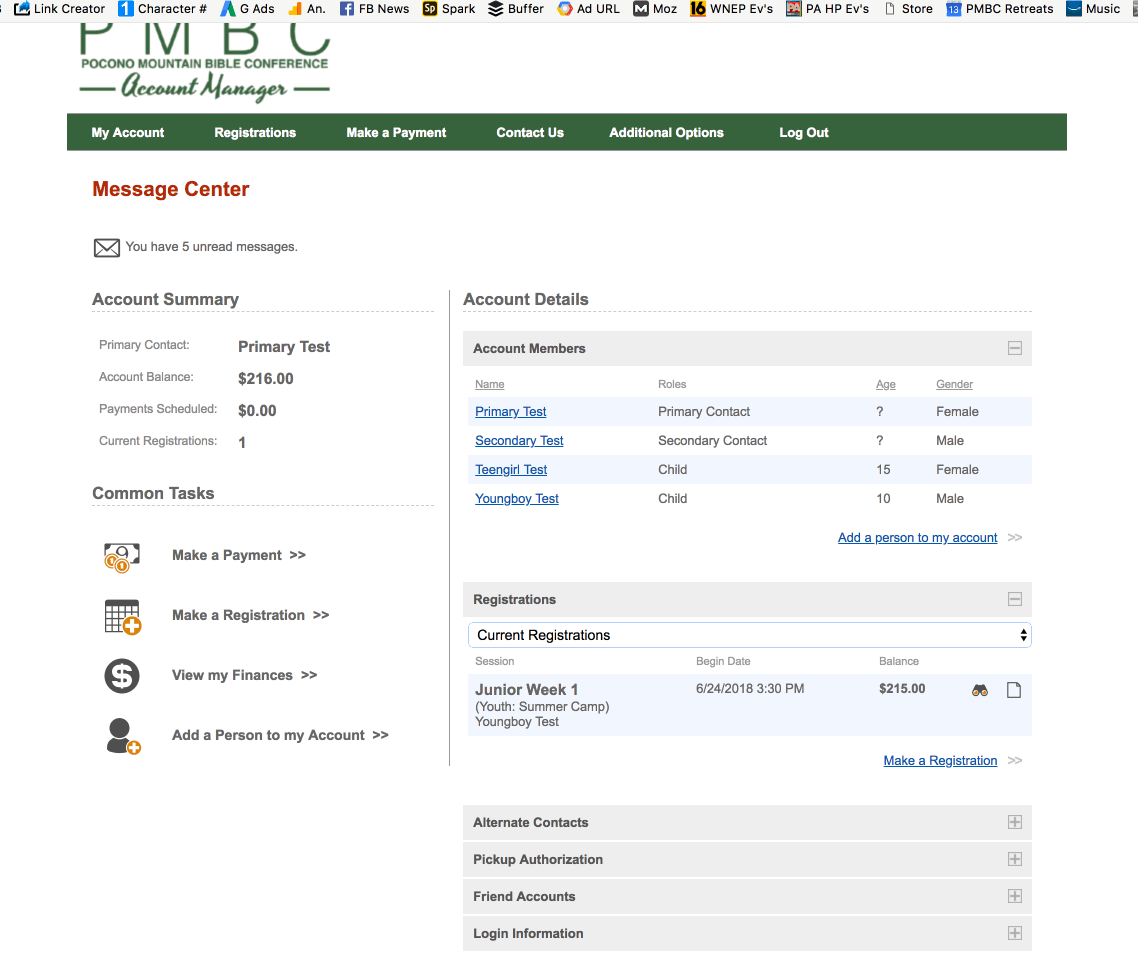
Task: Open the Make a Payment menu
Action: (x=396, y=133)
